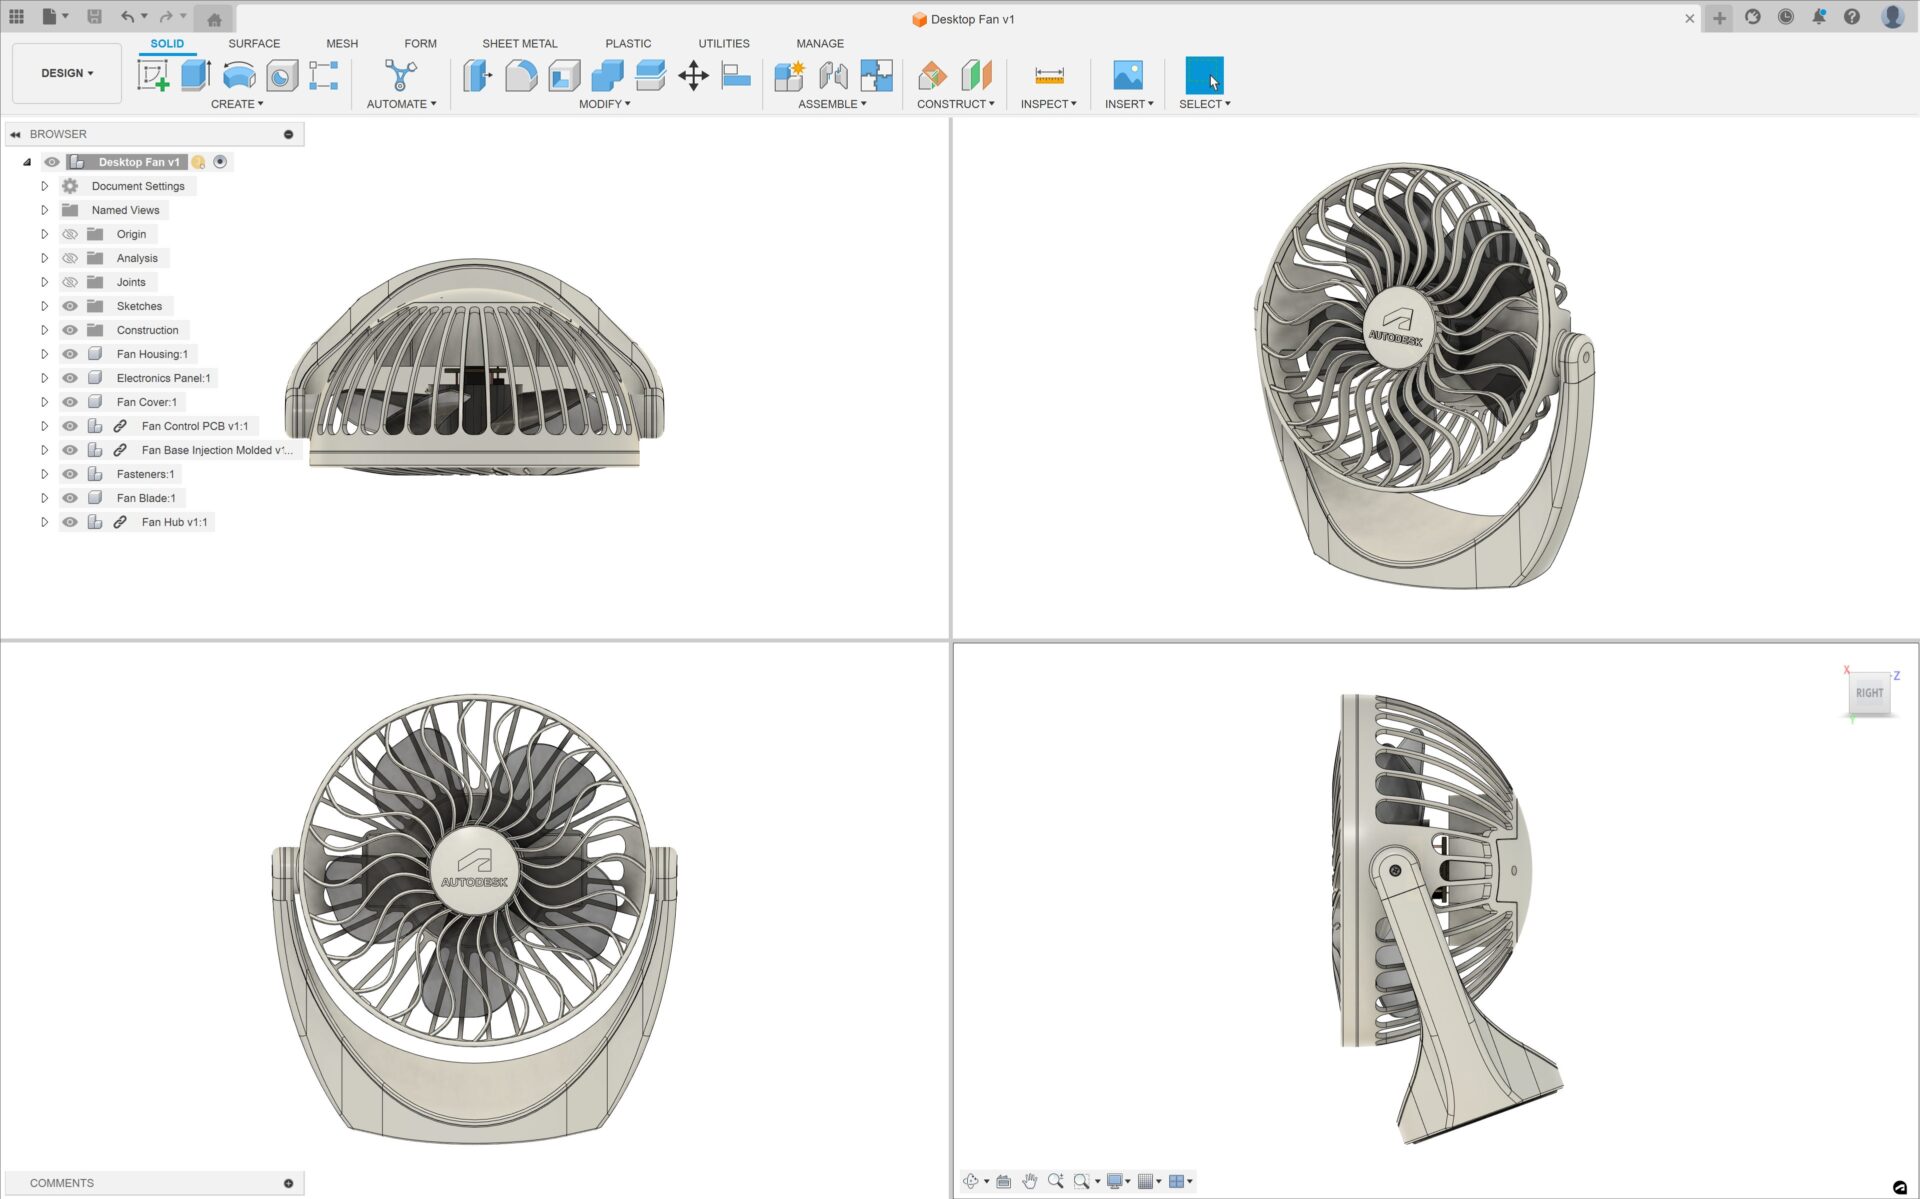Image resolution: width=1920 pixels, height=1199 pixels.
Task: Select the Fillet tool in Modify
Action: (521, 75)
